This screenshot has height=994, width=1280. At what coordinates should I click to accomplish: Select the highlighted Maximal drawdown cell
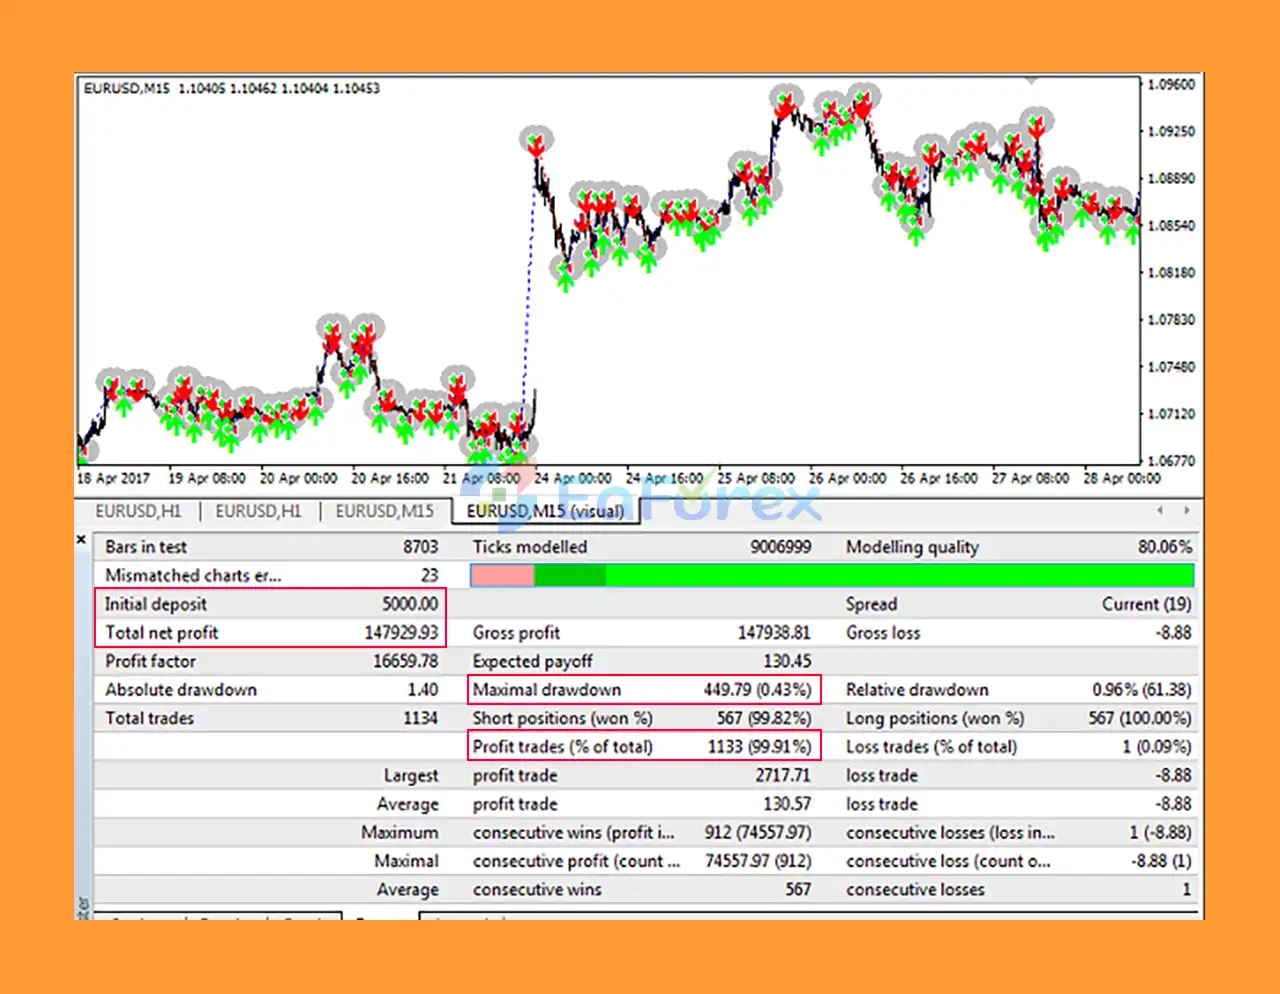coord(644,689)
